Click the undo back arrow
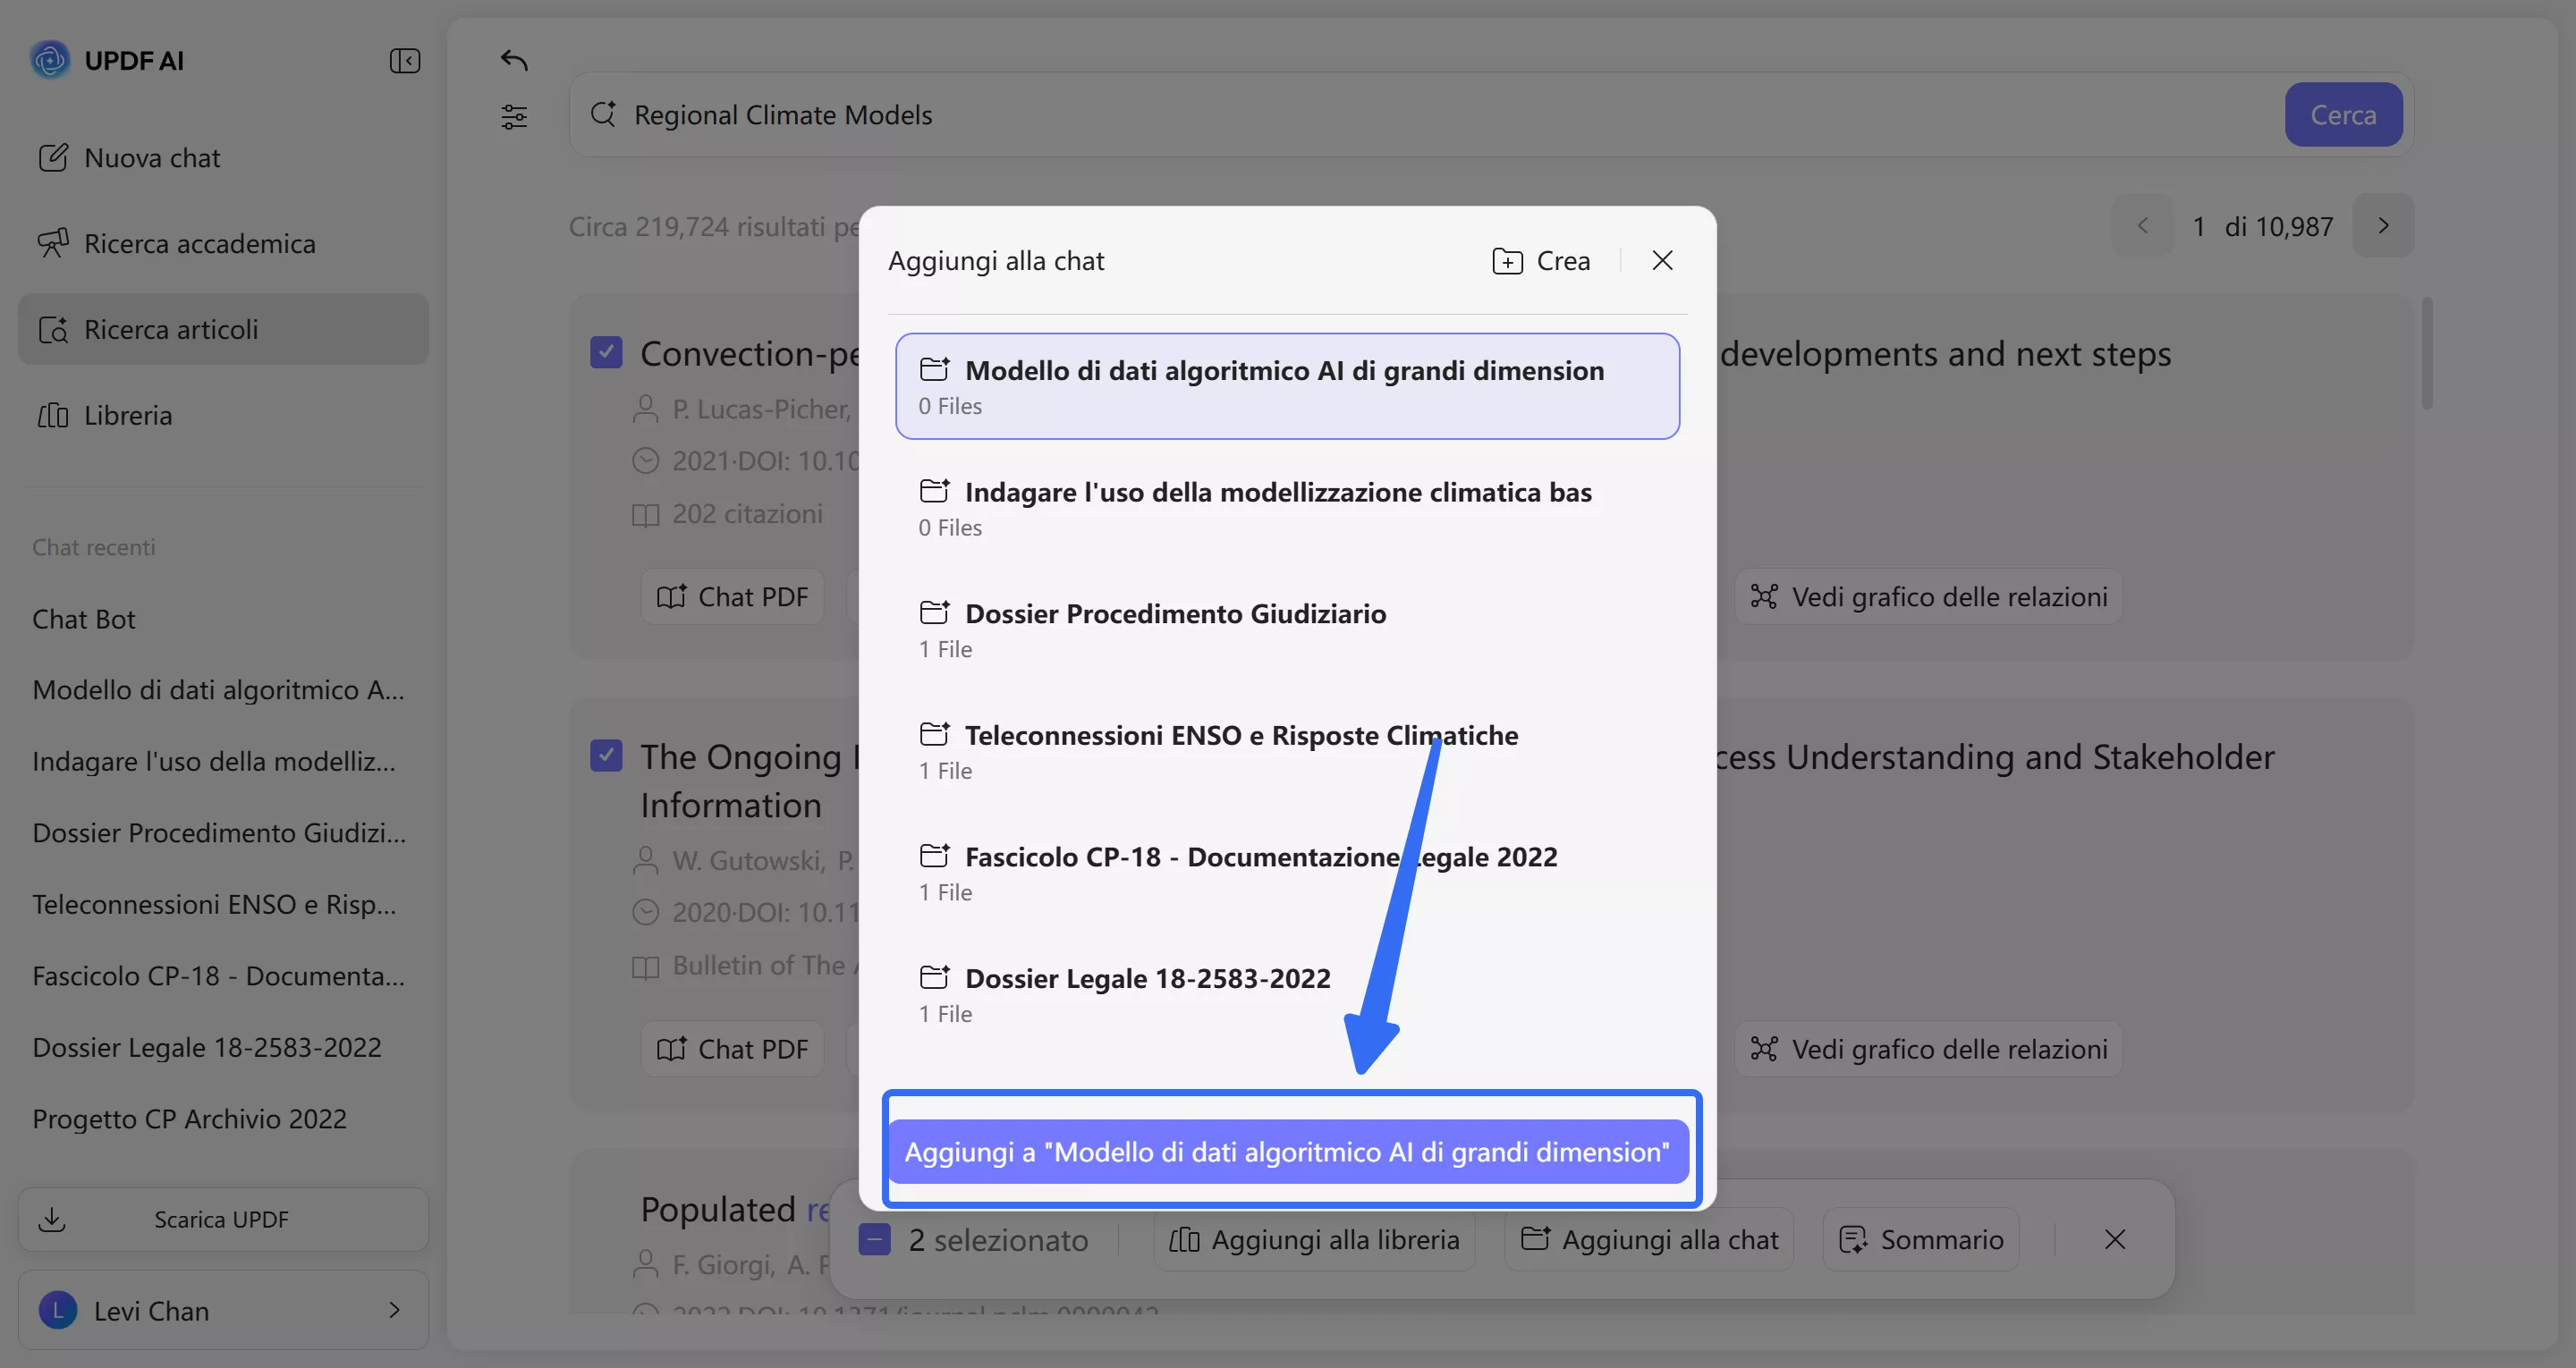The image size is (2576, 1368). coord(513,60)
